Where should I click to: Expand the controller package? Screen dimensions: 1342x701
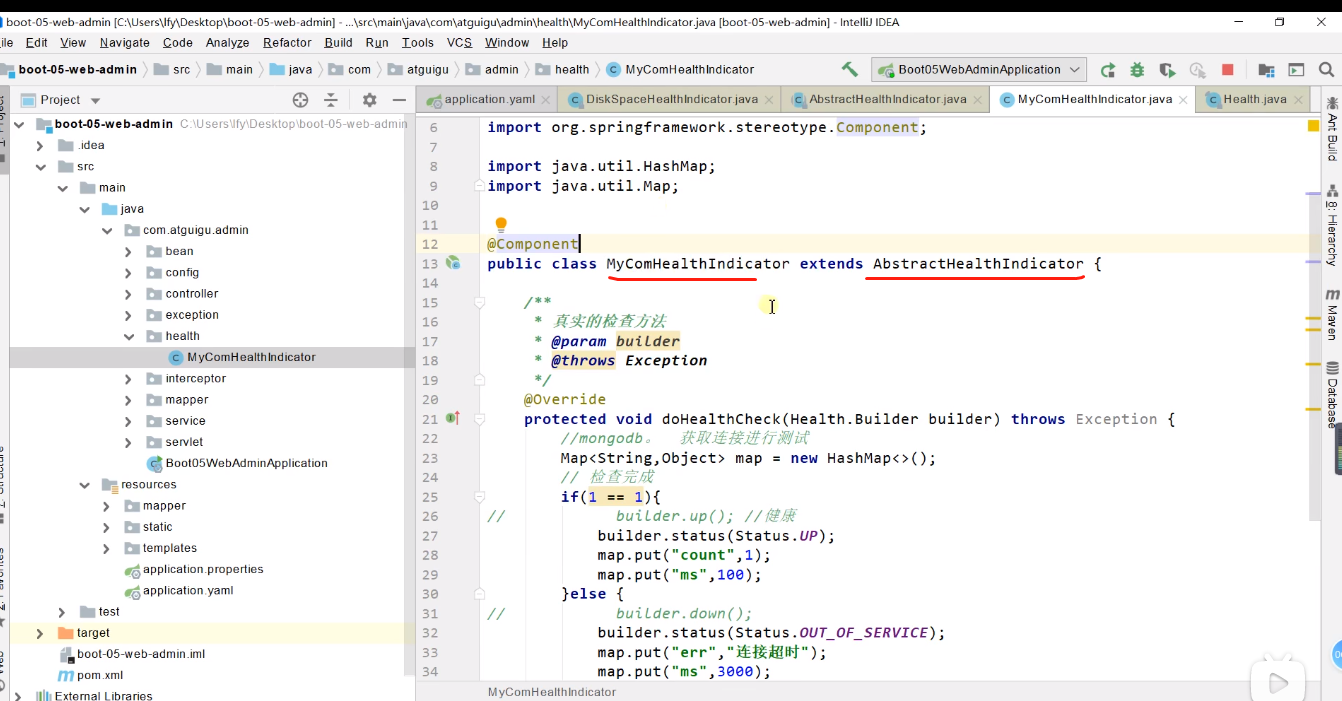128,294
